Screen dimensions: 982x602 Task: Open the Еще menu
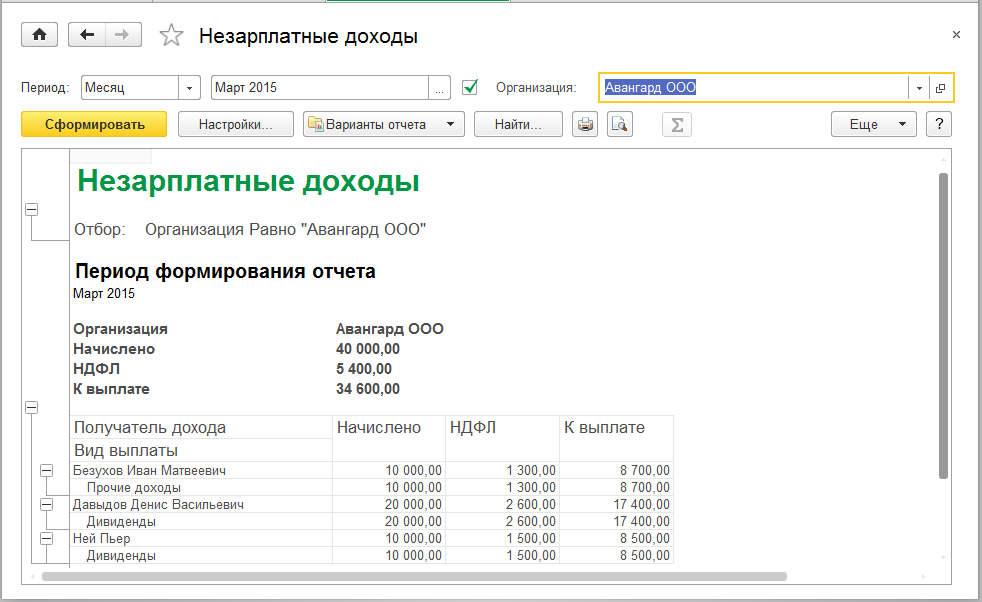tap(873, 124)
